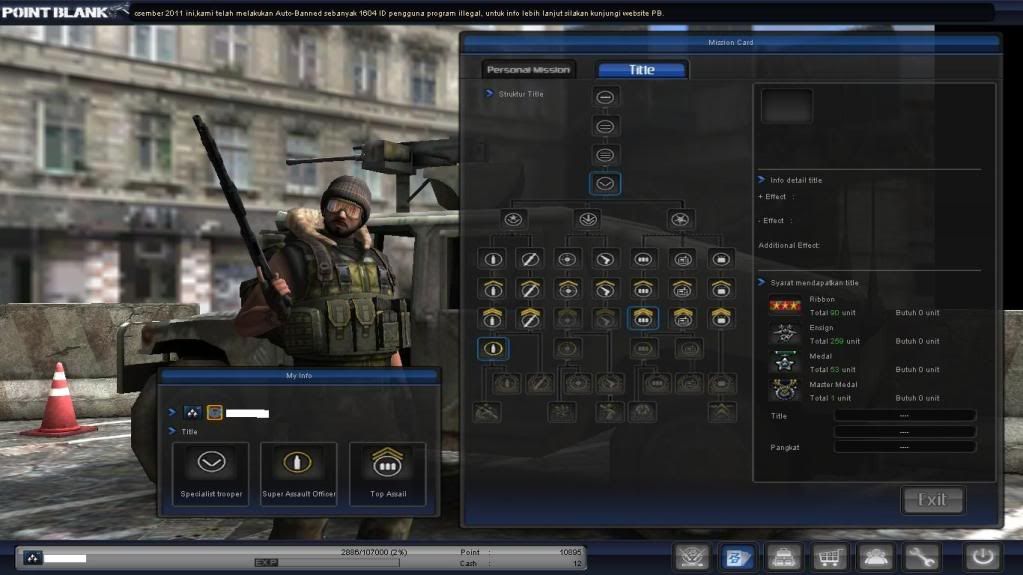Select the single-line circle title at tree top

[x=605, y=97]
